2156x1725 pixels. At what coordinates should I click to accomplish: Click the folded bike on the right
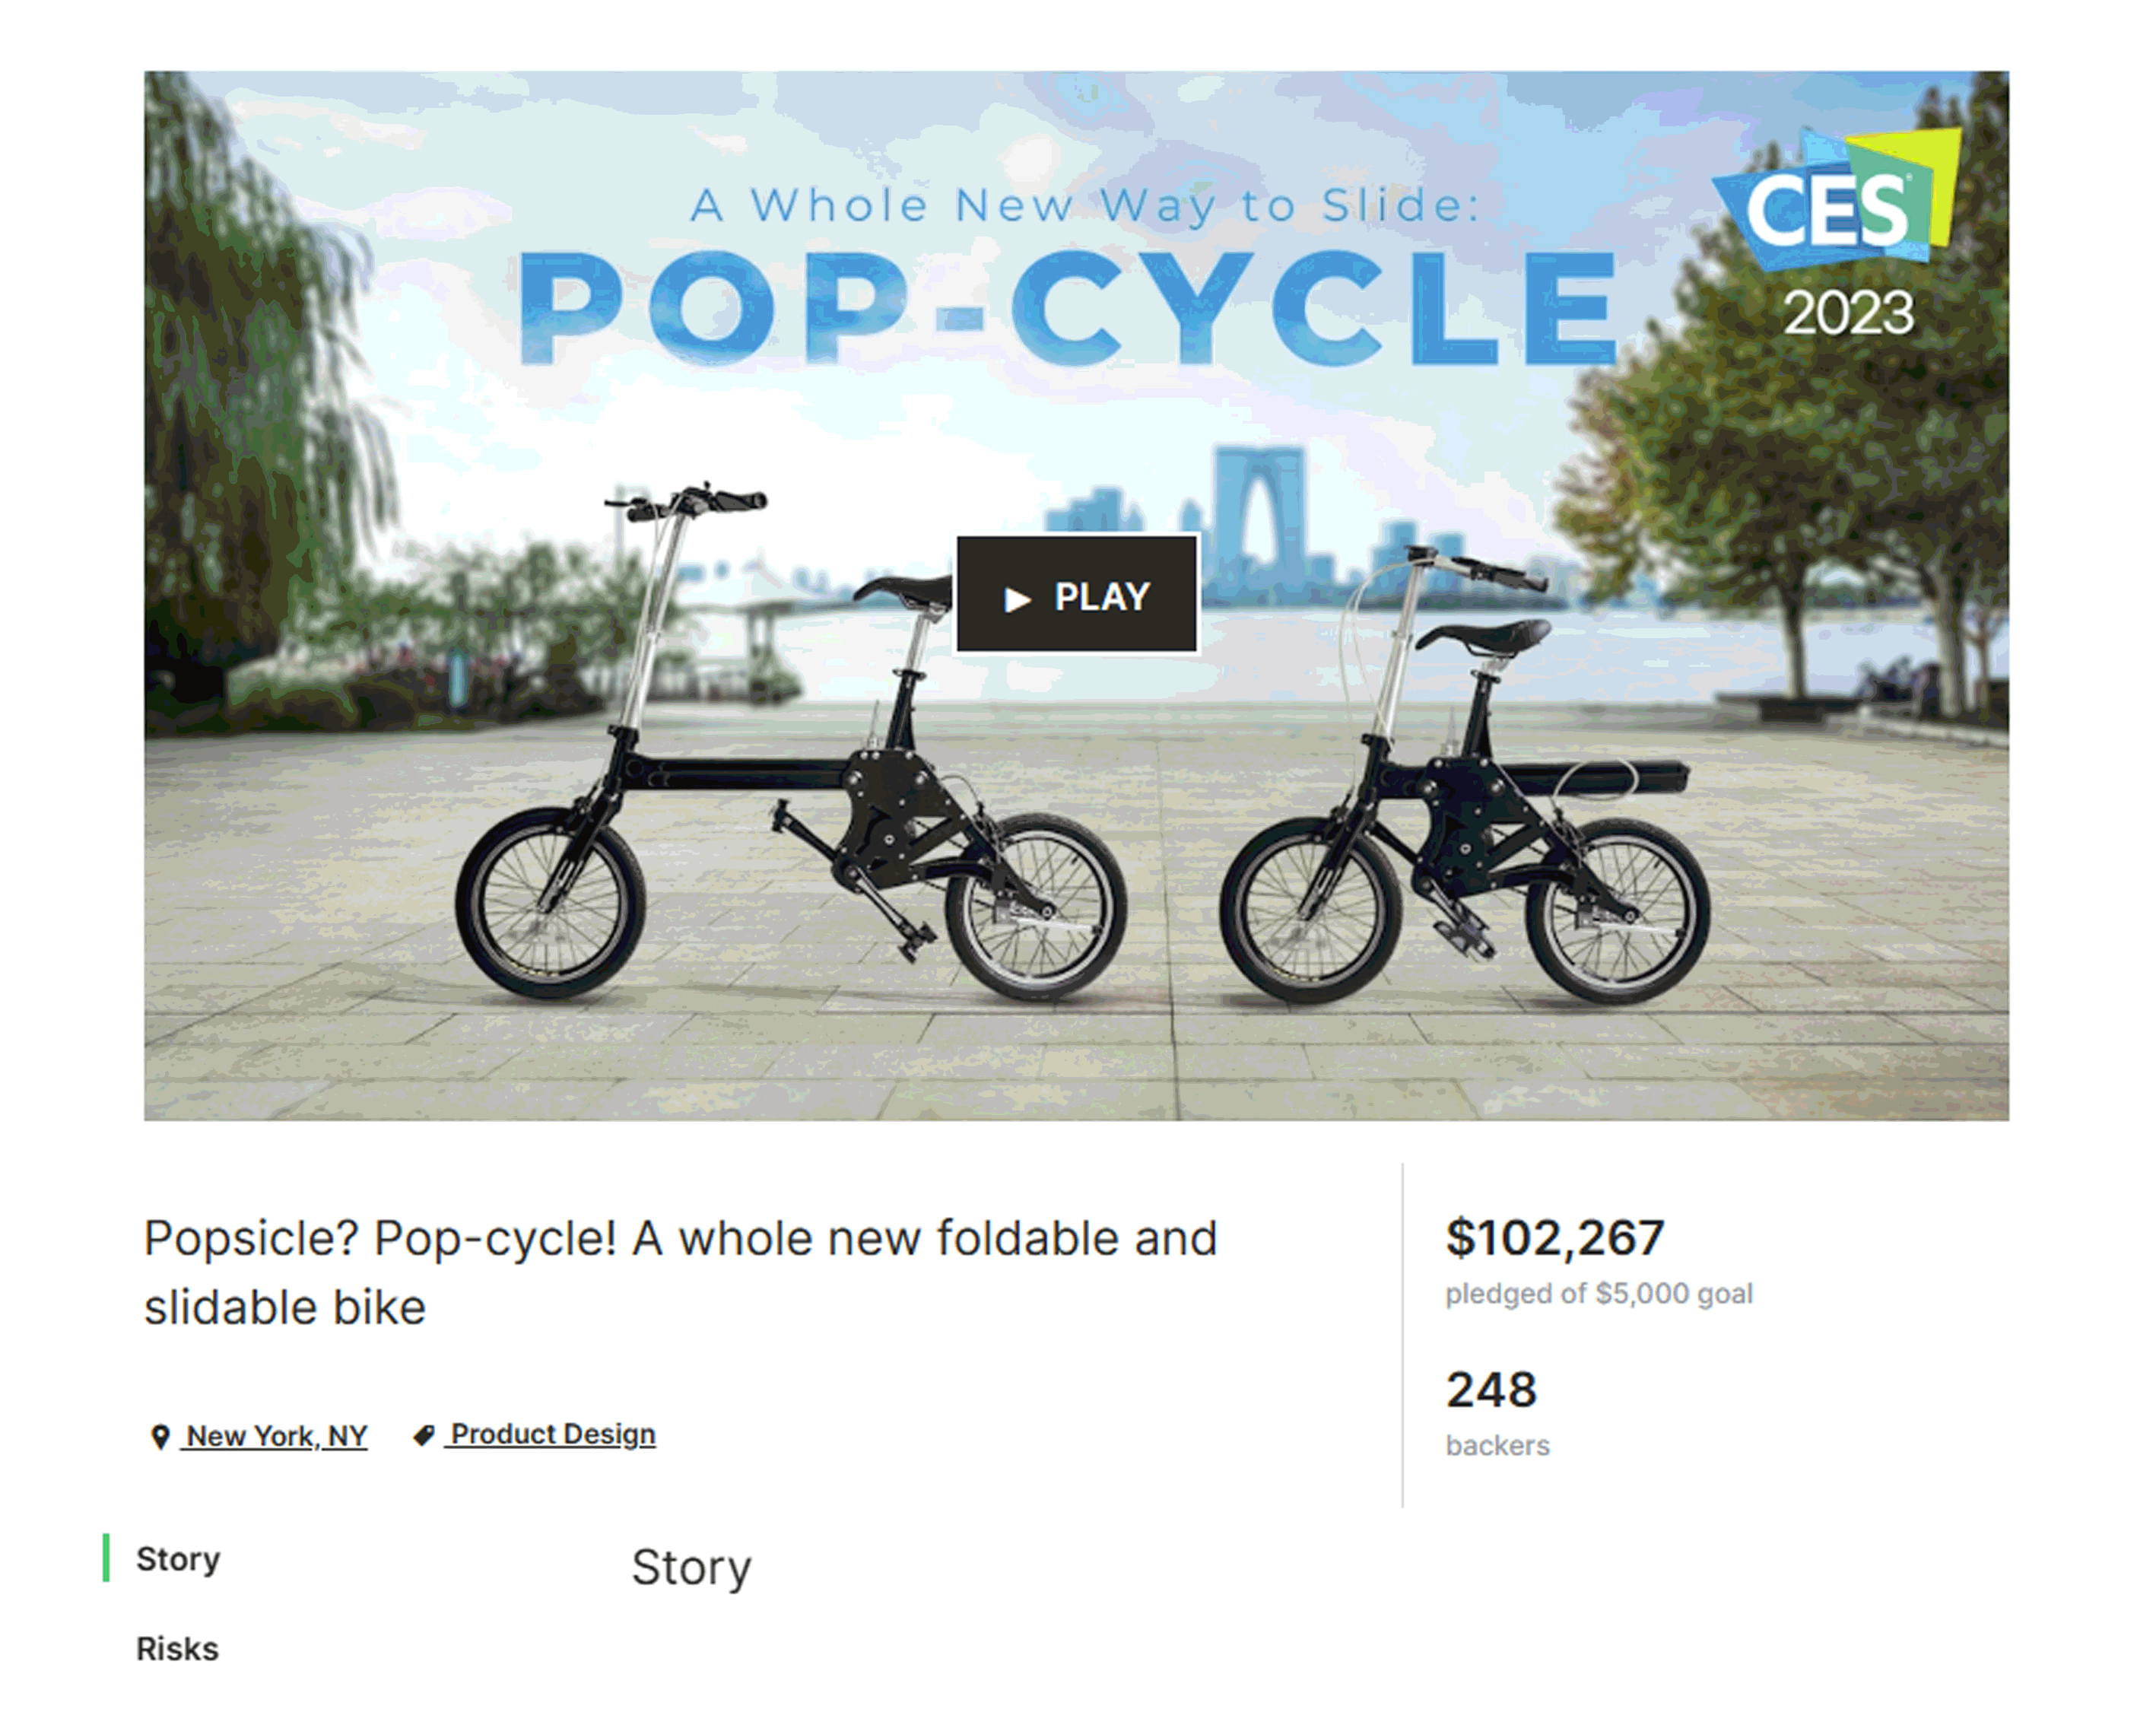(1465, 800)
